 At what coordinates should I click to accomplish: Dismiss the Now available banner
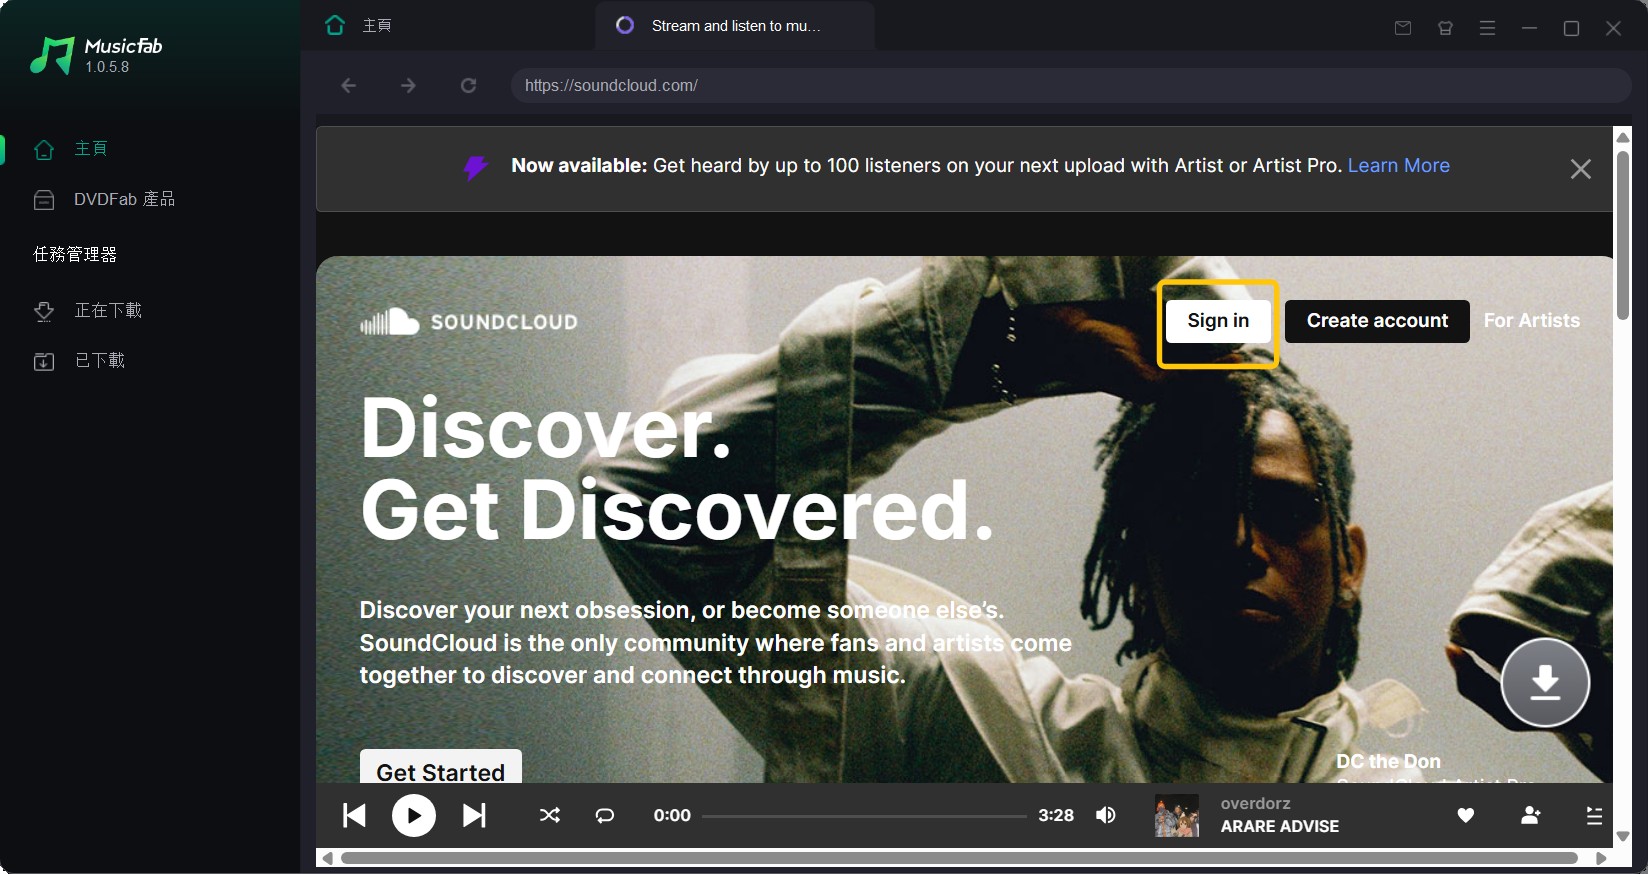coord(1580,169)
